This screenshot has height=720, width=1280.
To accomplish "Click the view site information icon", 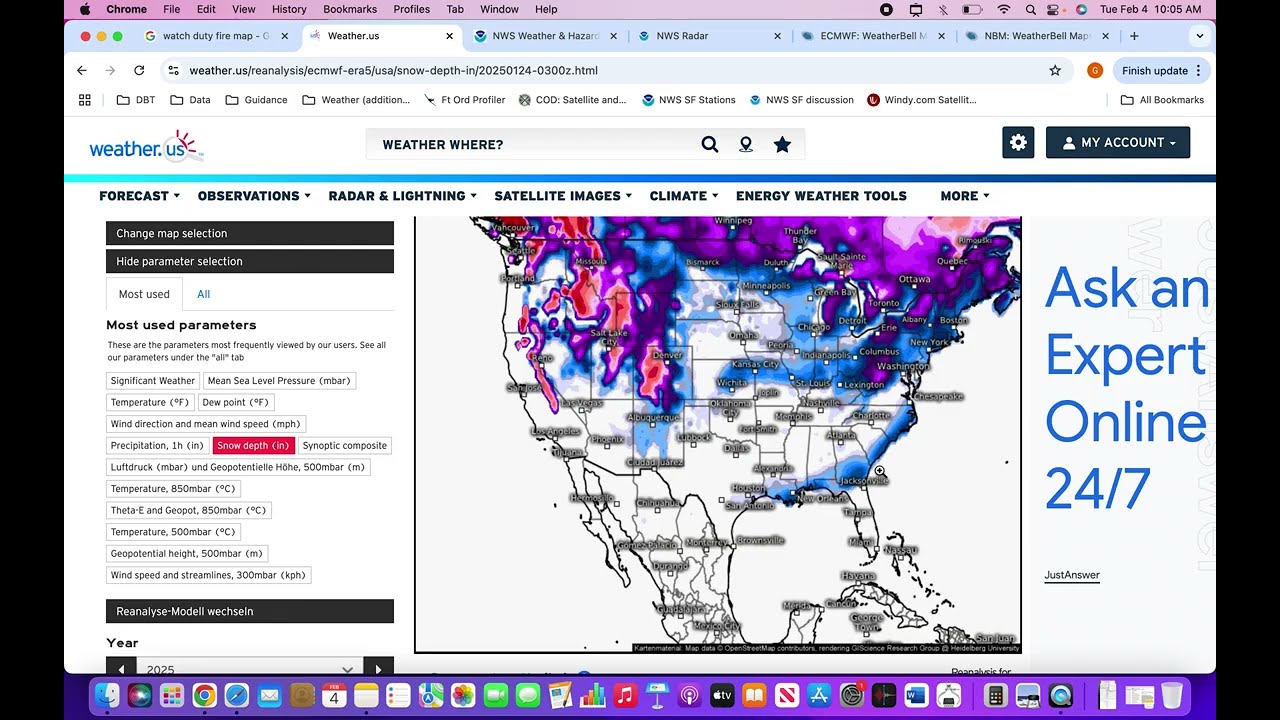I will click(173, 71).
